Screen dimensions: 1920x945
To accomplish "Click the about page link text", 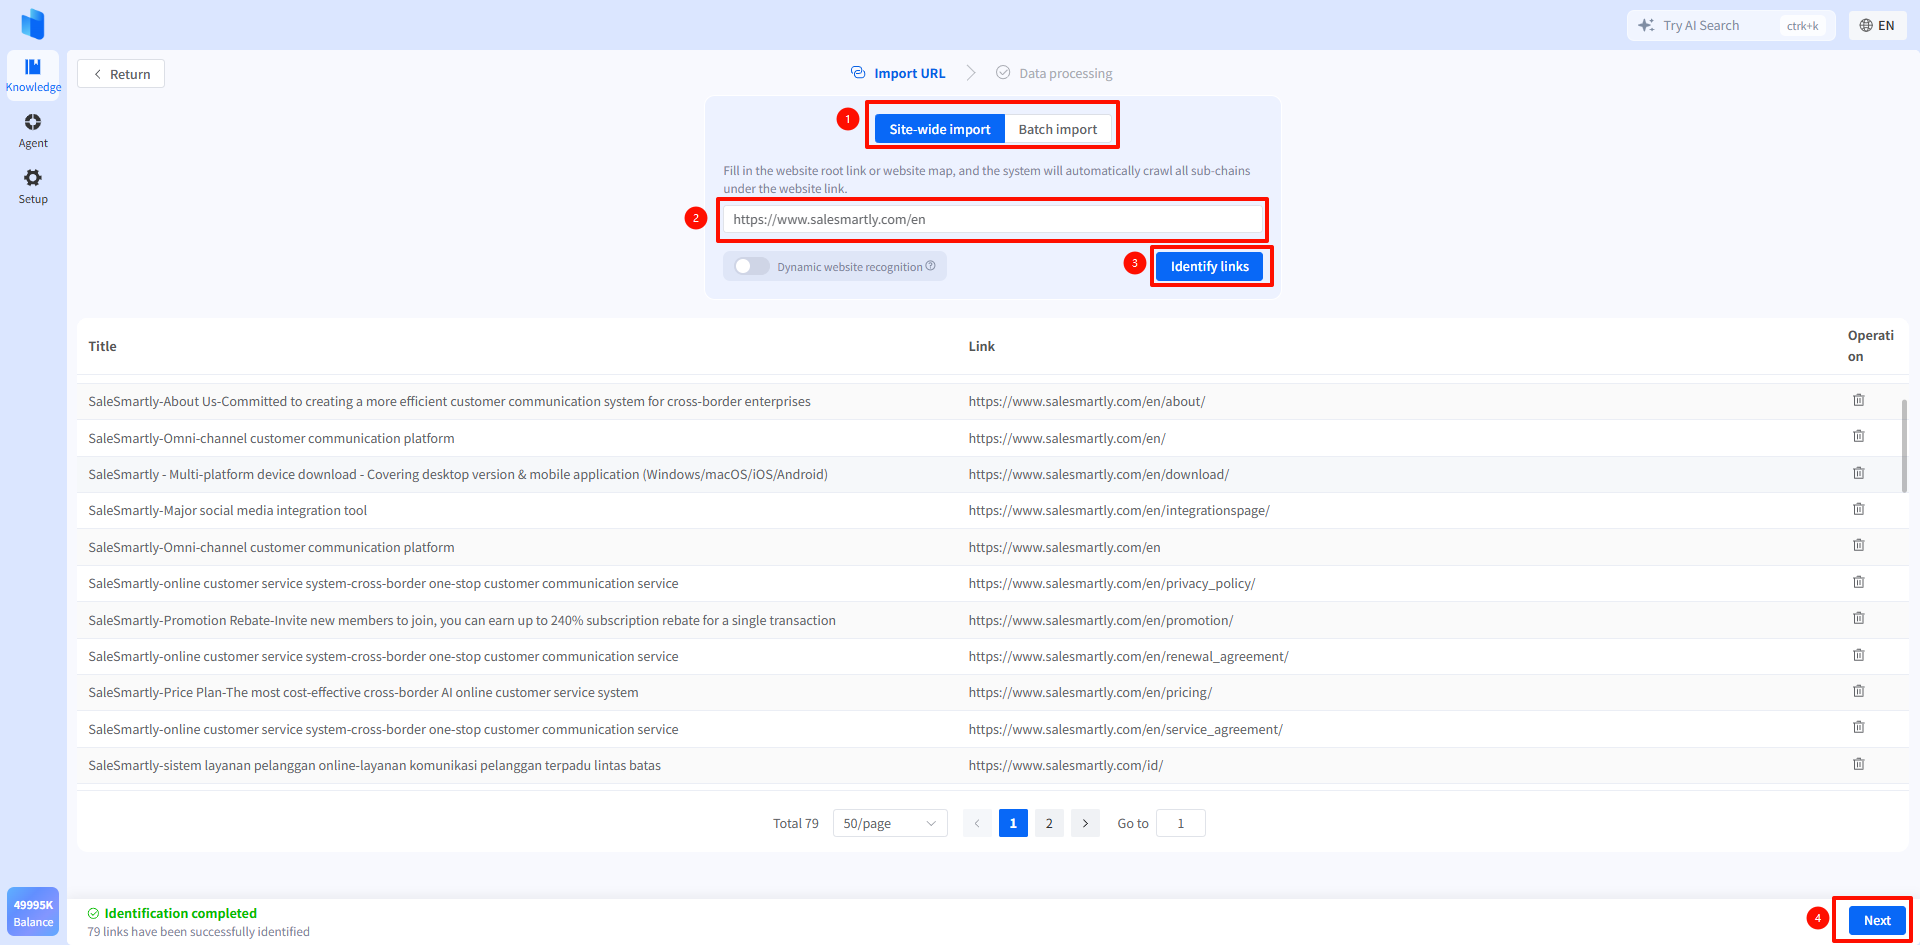I will (x=1087, y=401).
